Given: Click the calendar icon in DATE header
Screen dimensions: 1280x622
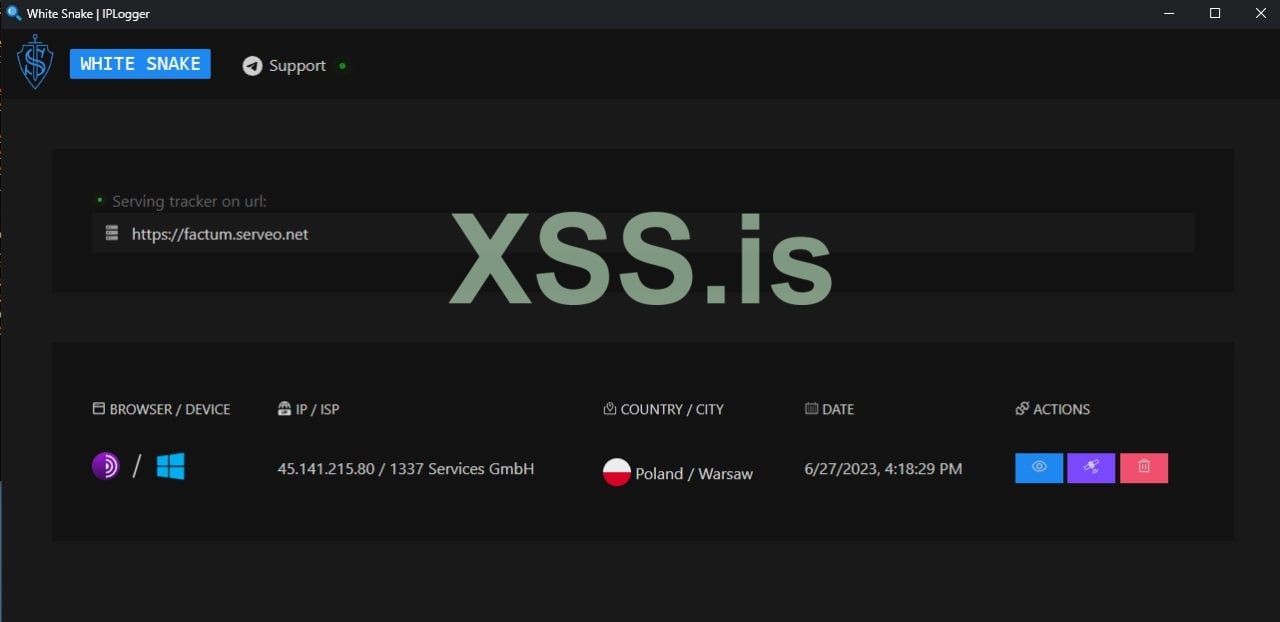Looking at the screenshot, I should click(811, 409).
